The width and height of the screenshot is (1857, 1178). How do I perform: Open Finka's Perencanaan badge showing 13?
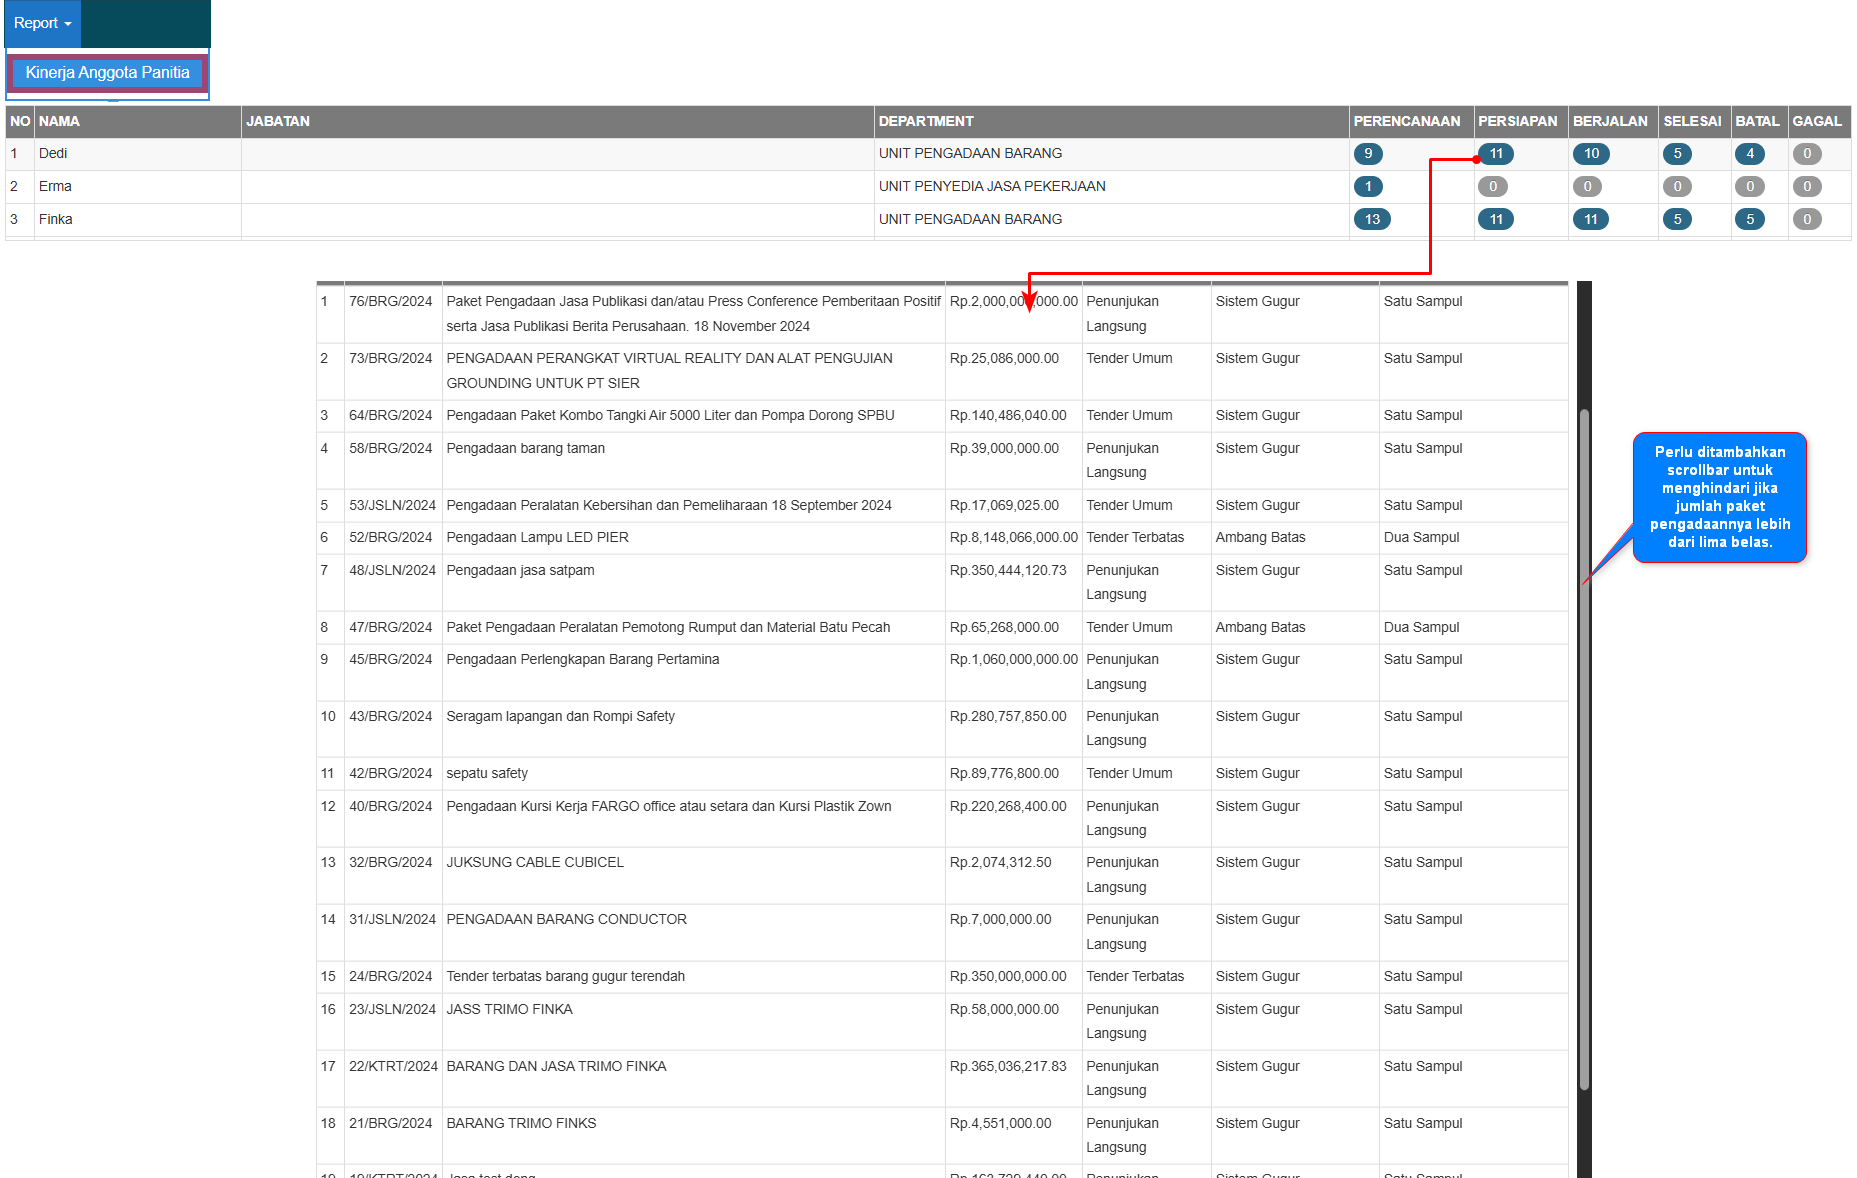point(1372,220)
